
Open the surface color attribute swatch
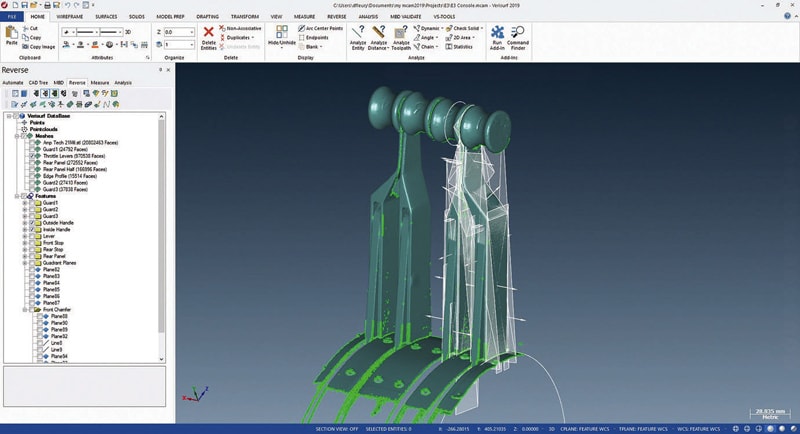pos(95,45)
